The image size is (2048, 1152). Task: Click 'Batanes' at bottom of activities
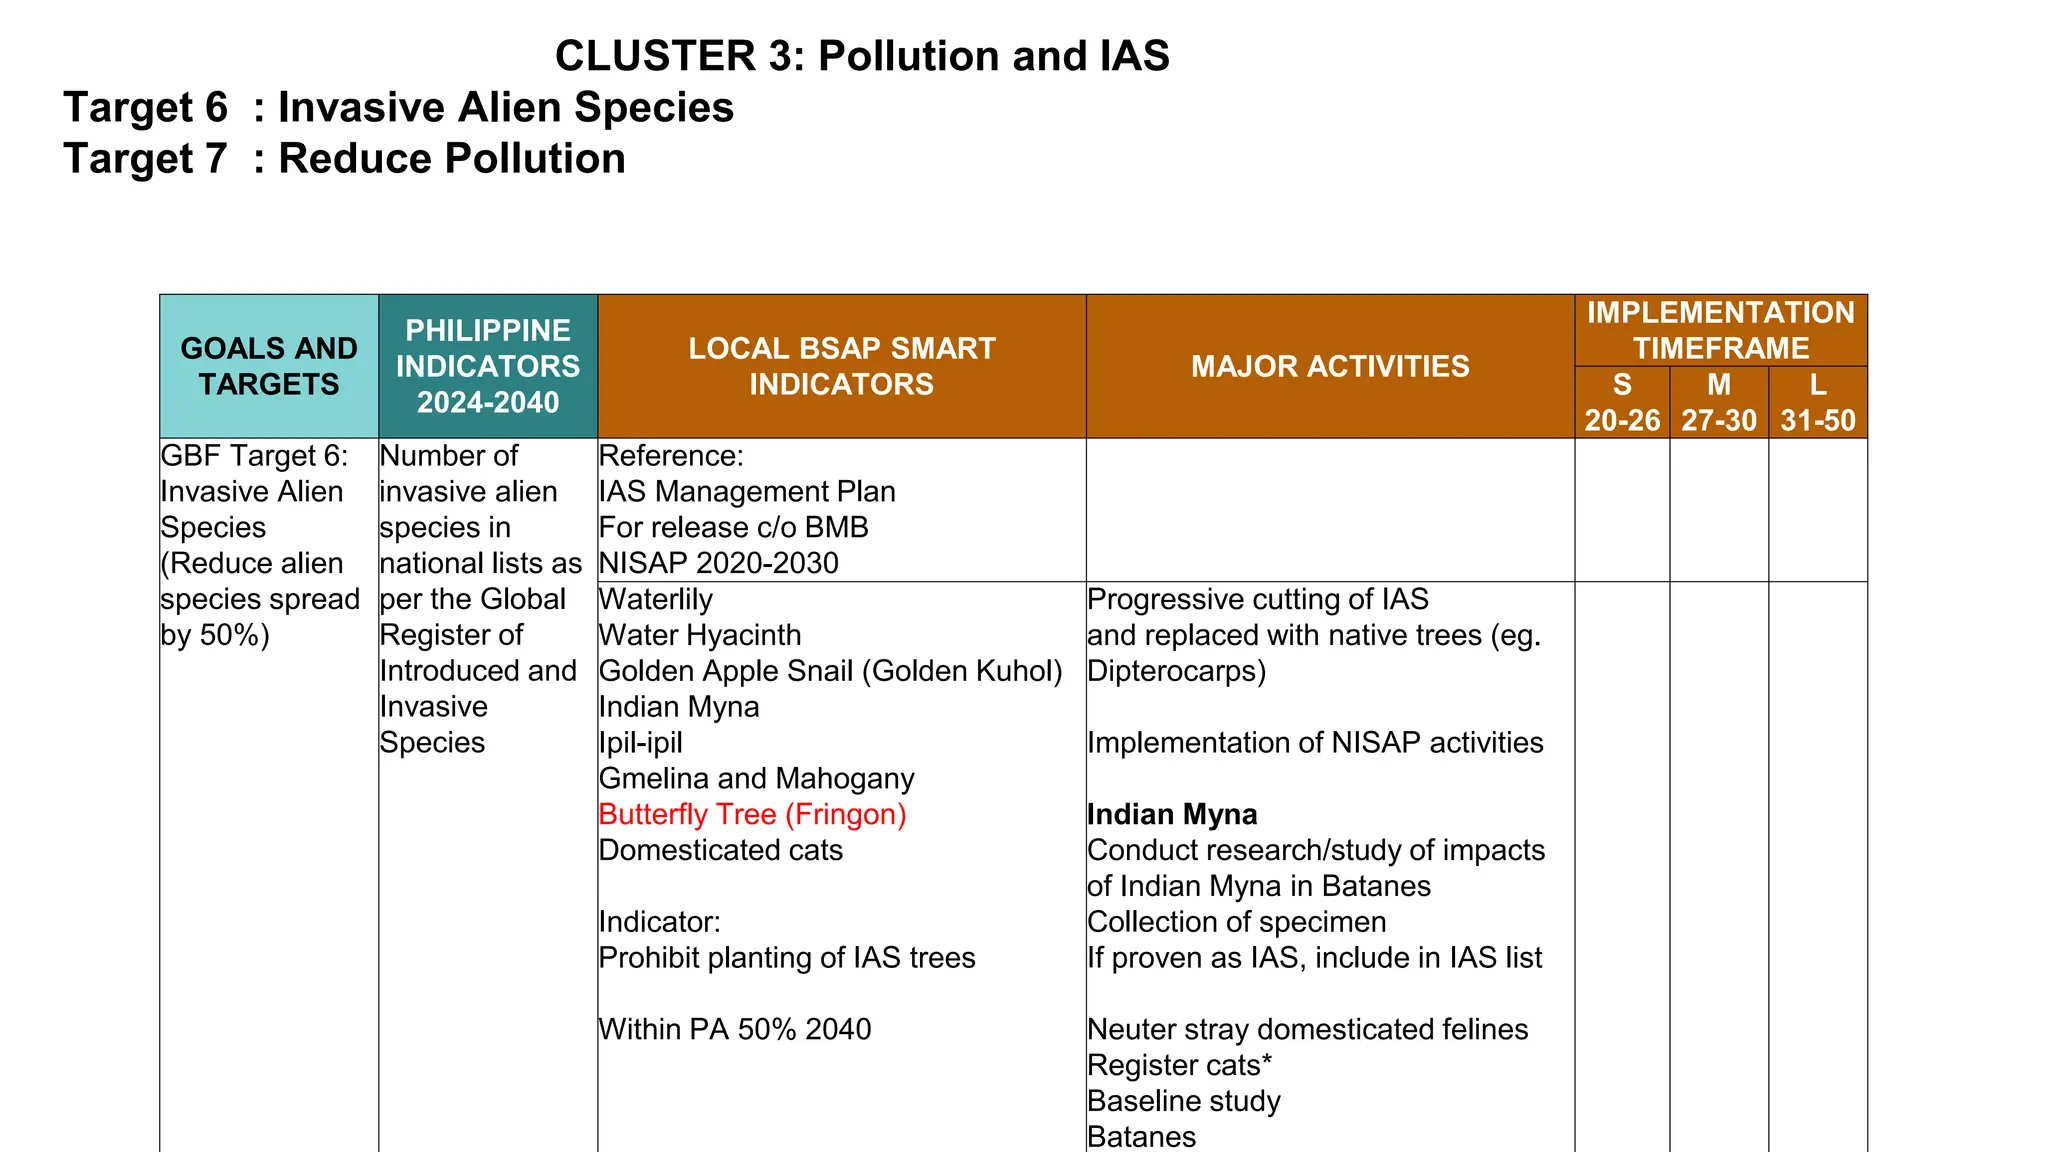coord(1142,1137)
